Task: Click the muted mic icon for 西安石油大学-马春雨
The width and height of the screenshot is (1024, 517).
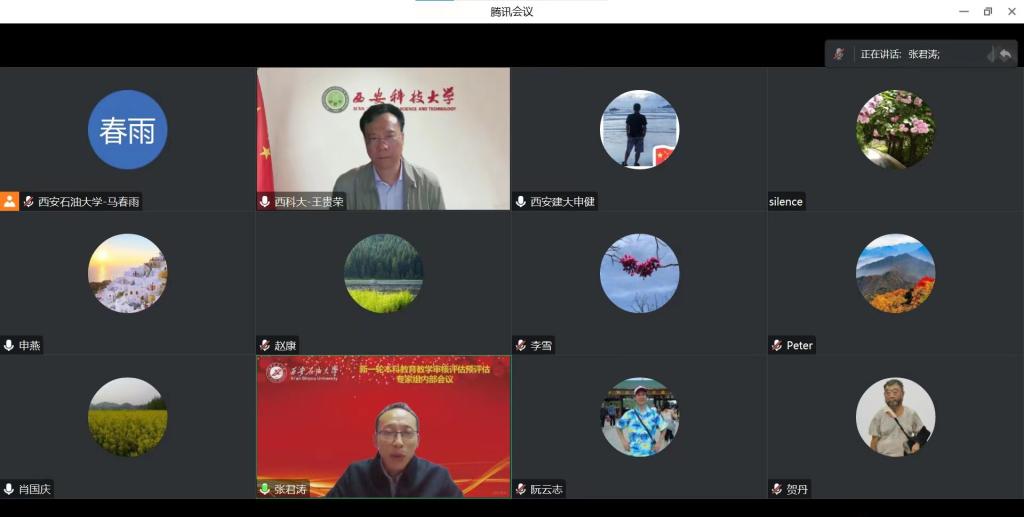Action: click(28, 201)
